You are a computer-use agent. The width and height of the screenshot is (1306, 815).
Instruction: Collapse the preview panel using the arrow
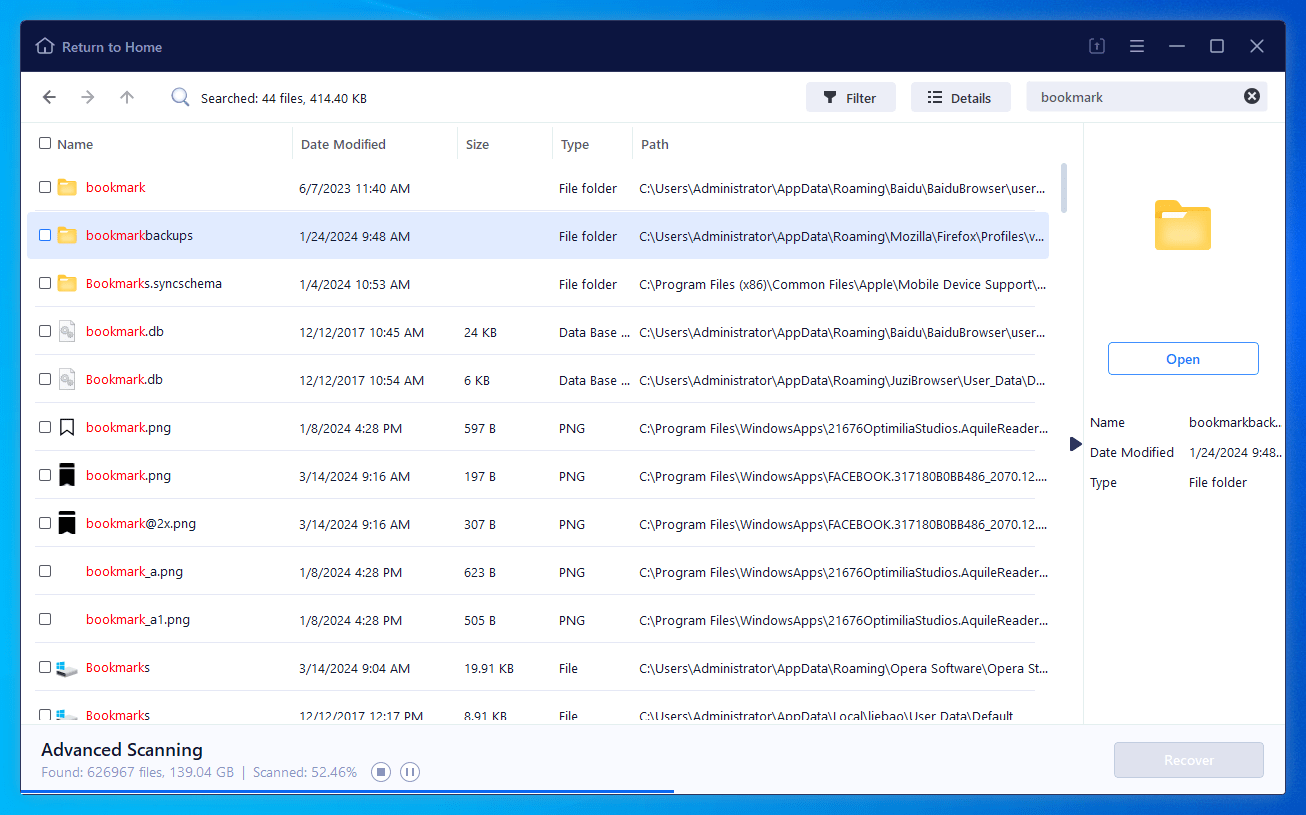(1075, 443)
